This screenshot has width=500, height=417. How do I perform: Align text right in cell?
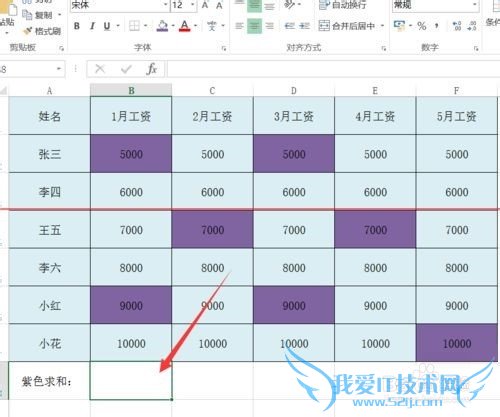(x=270, y=26)
